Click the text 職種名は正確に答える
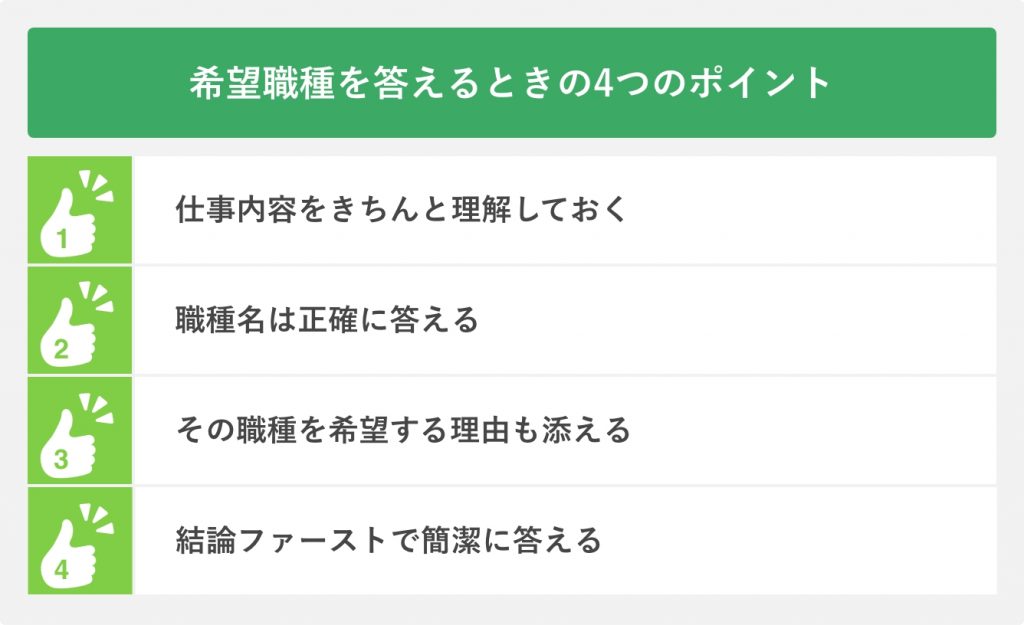The image size is (1024, 625). [x=327, y=321]
